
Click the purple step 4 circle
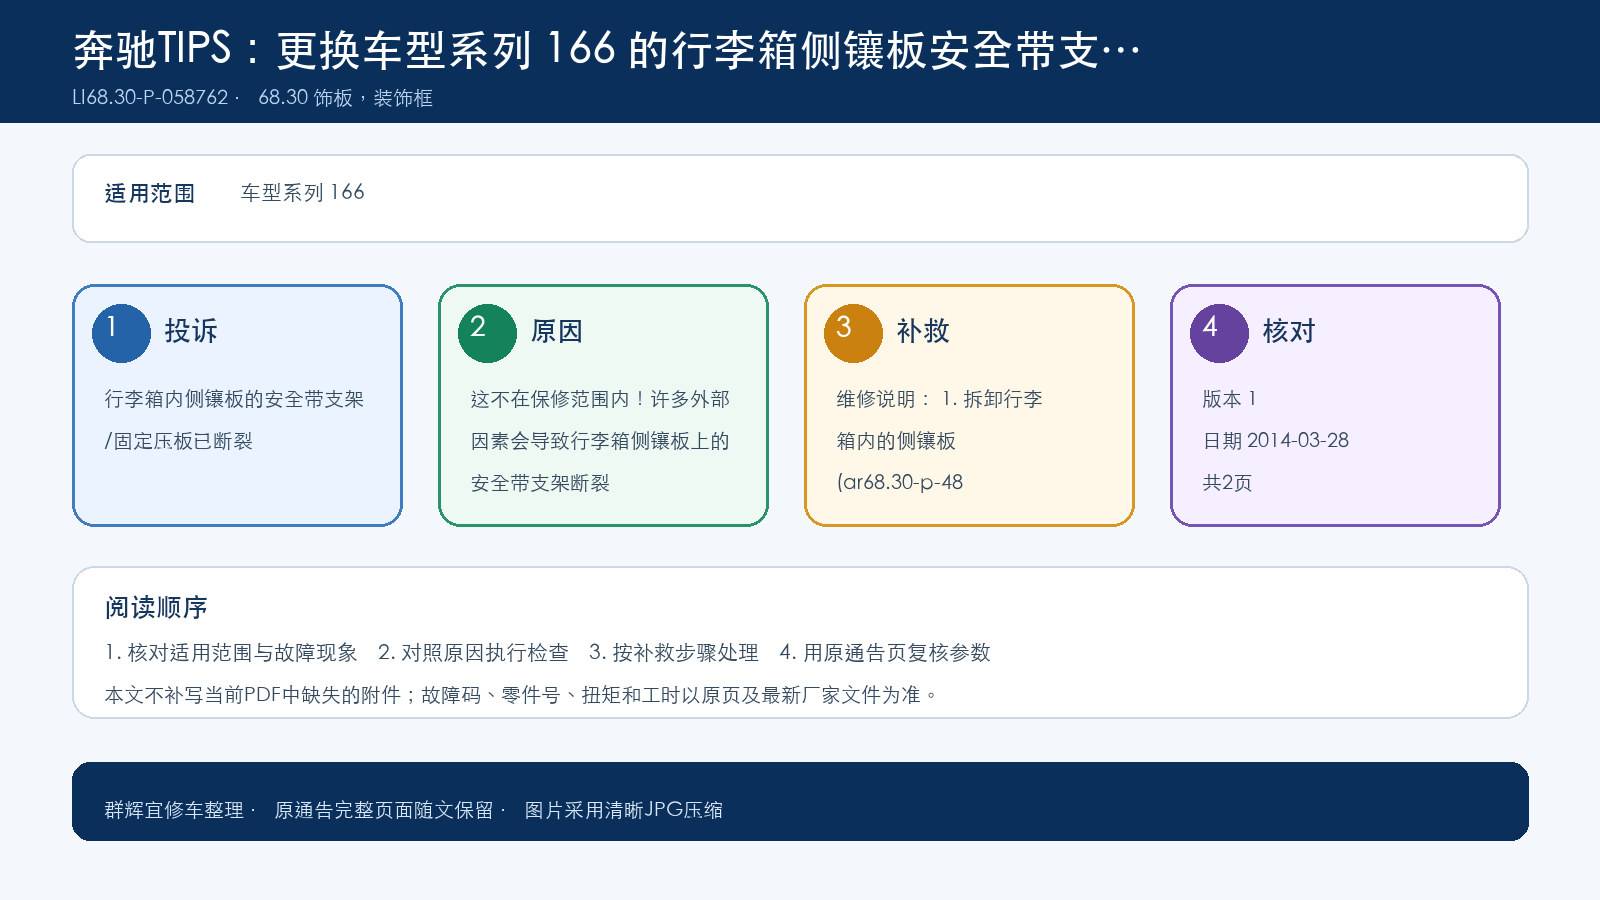tap(1219, 333)
